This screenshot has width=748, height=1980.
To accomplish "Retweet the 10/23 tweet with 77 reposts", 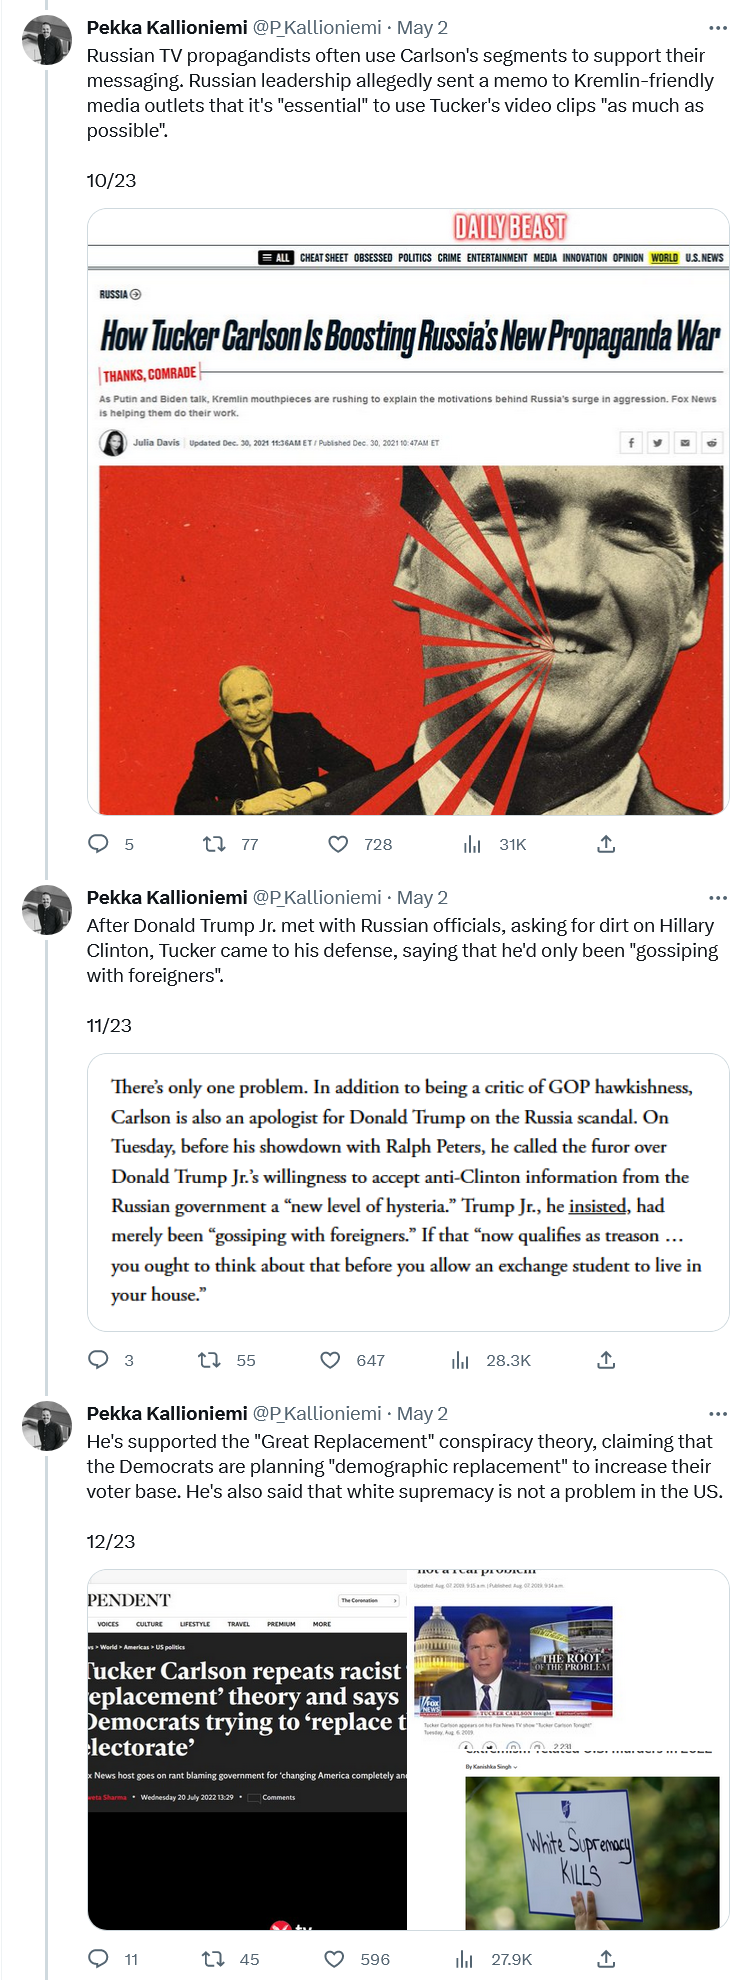I will 214,844.
